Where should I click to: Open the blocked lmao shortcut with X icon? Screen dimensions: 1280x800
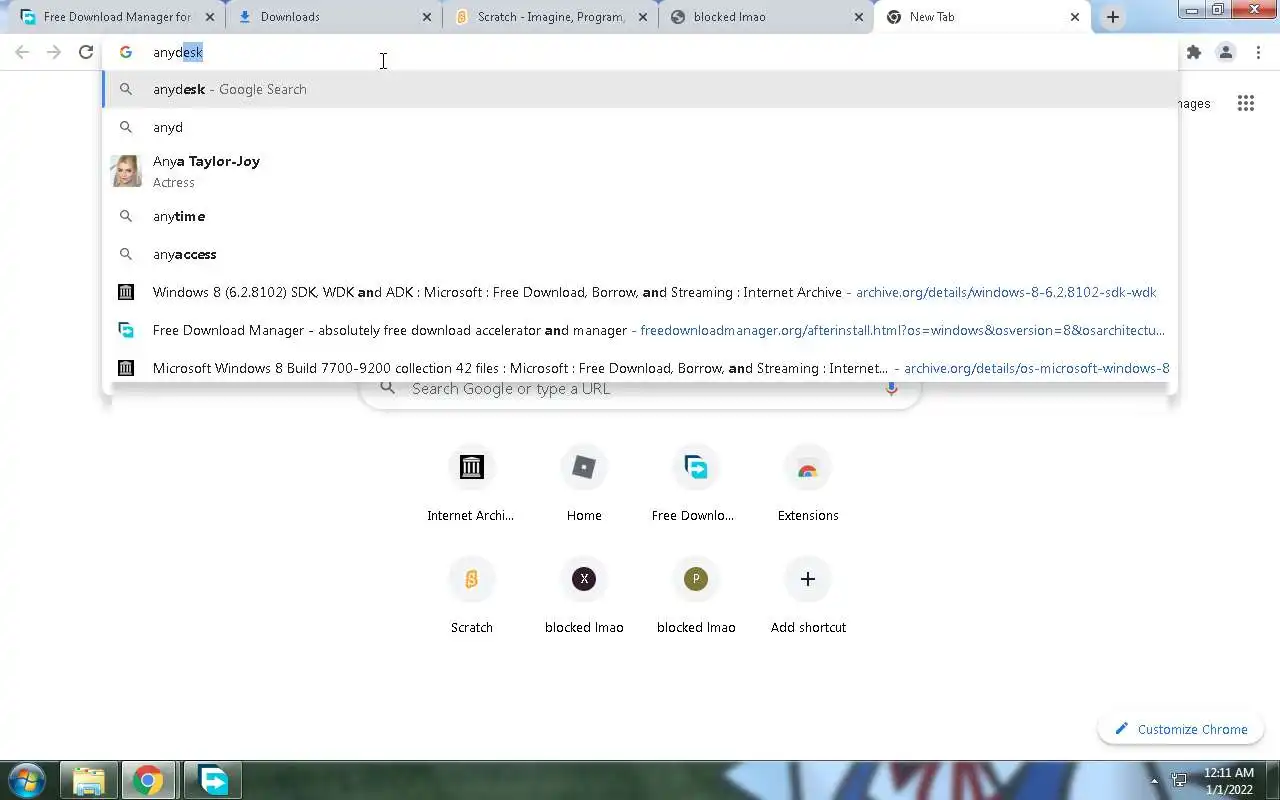click(x=584, y=598)
